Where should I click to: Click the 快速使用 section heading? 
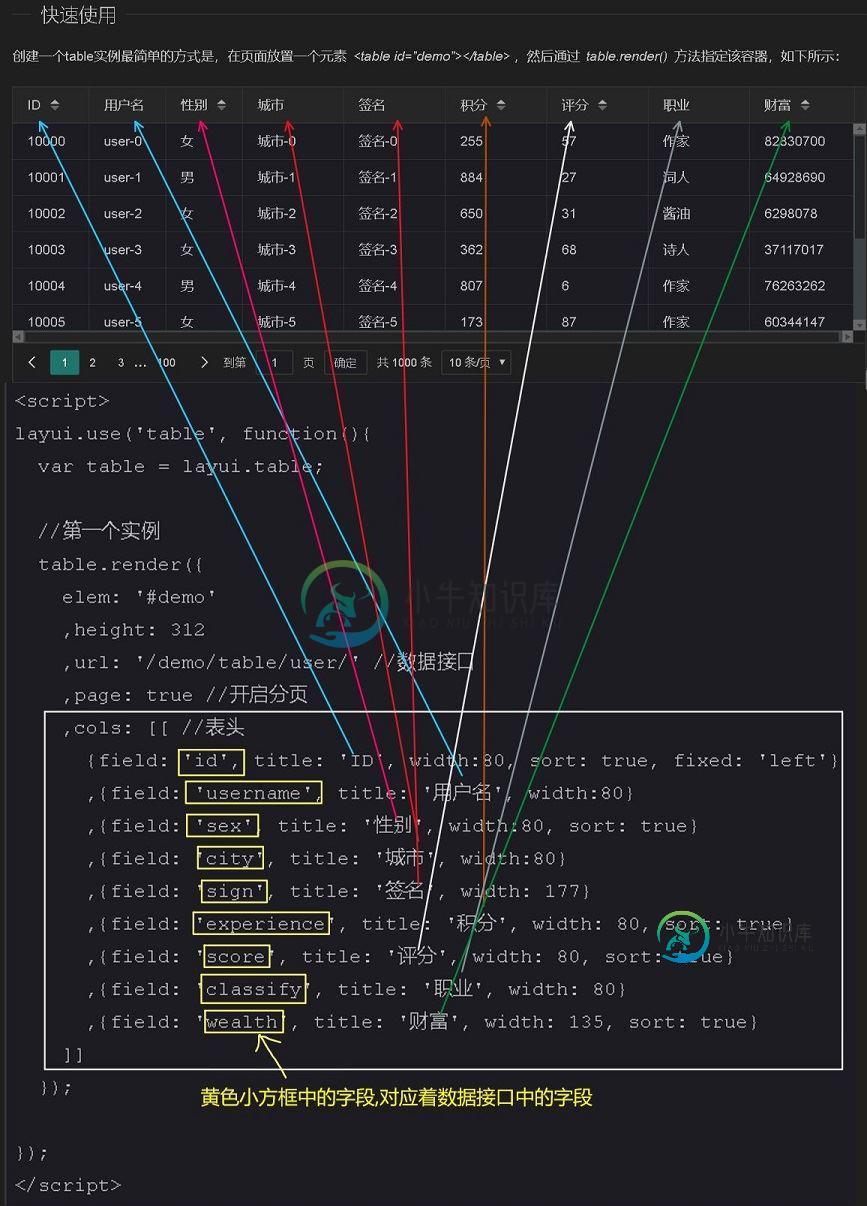point(78,15)
